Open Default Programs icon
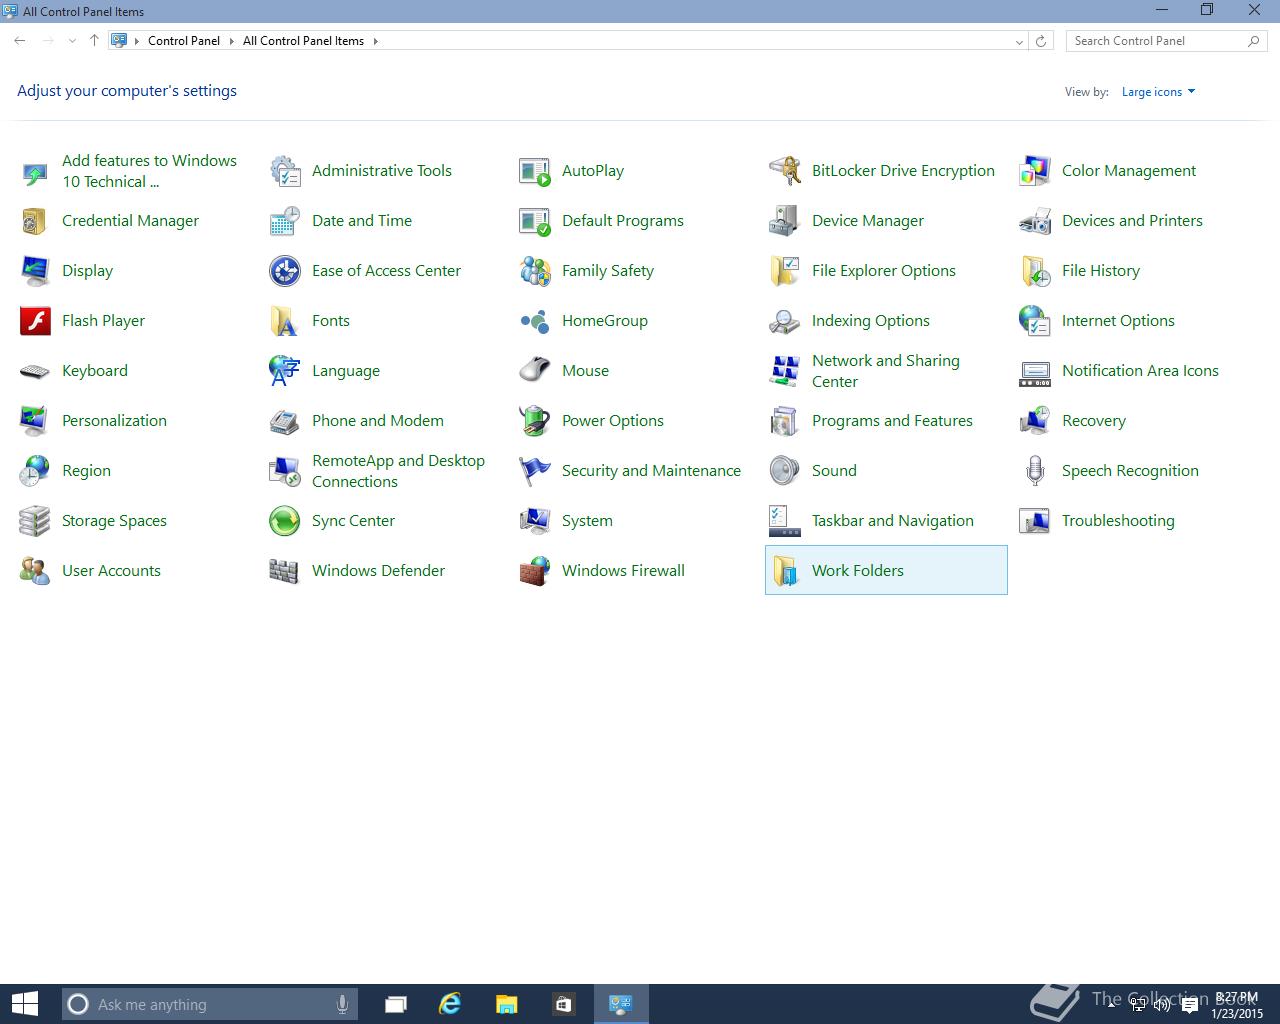Screen dimensions: 1280x1024 (x=535, y=221)
